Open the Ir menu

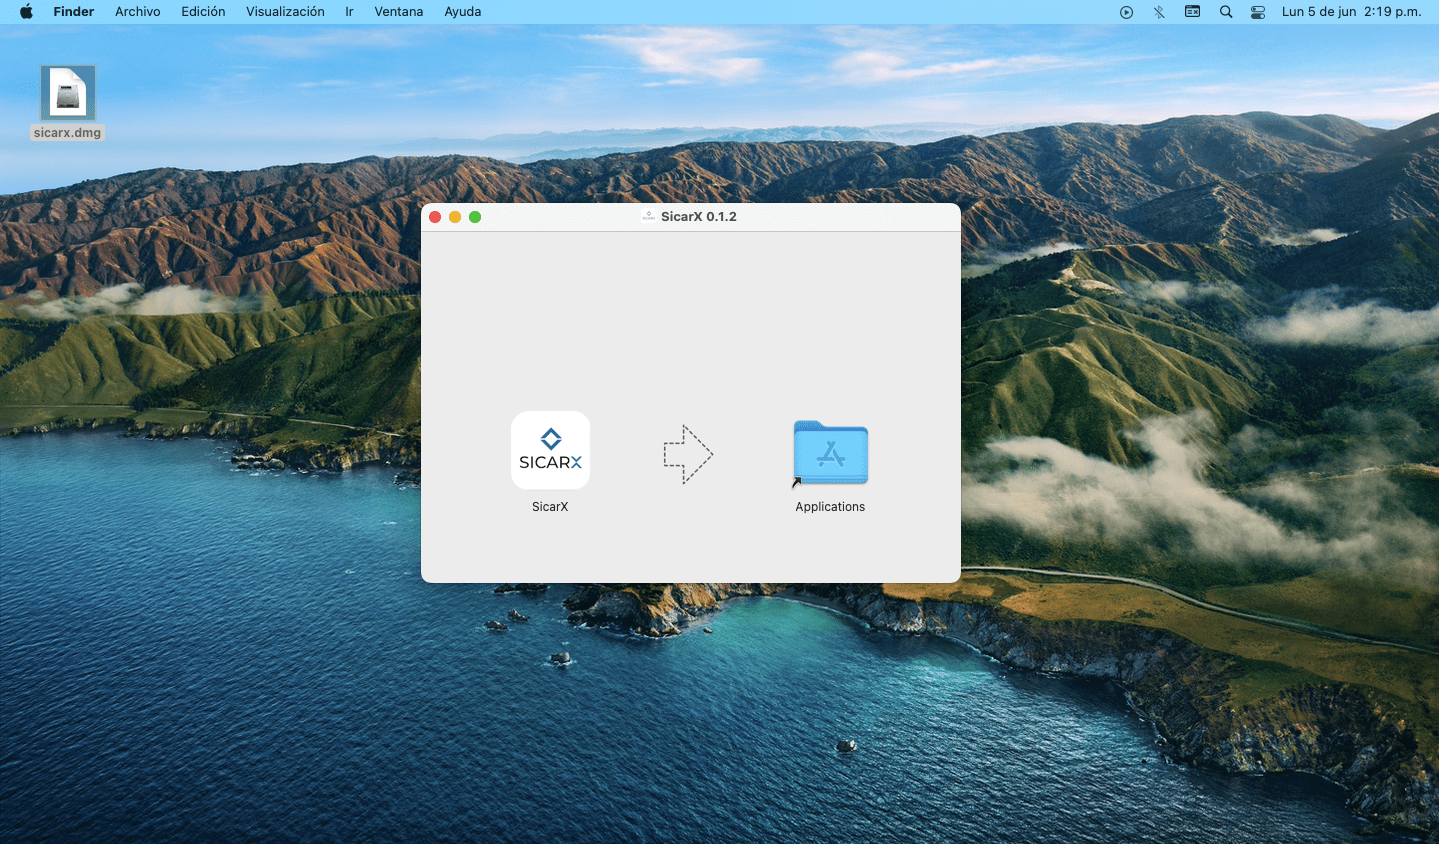[348, 11]
